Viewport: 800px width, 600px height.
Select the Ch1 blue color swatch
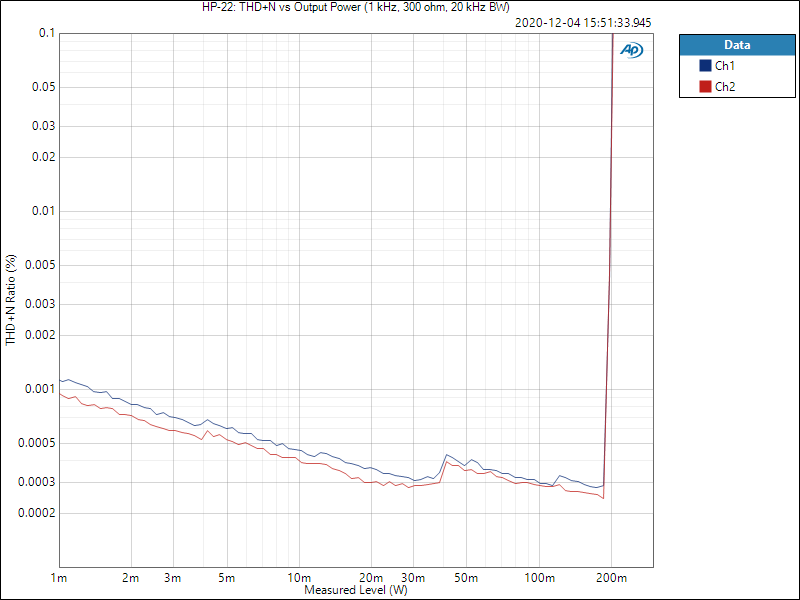705,66
